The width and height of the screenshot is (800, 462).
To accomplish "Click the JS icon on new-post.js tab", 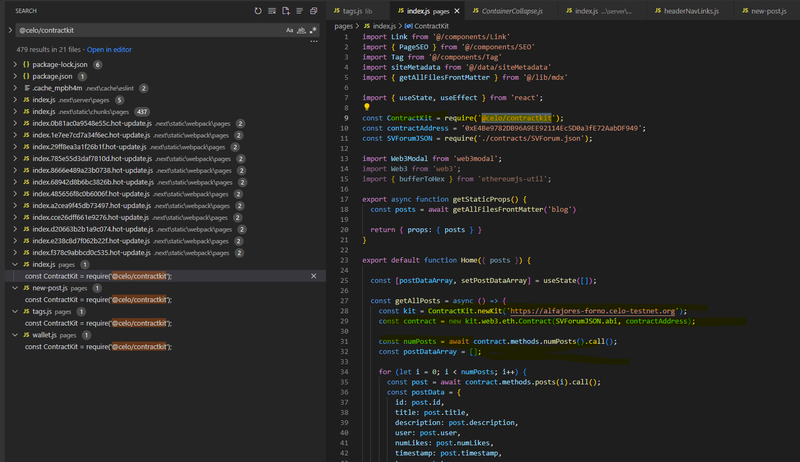I will pyautogui.click(x=745, y=11).
